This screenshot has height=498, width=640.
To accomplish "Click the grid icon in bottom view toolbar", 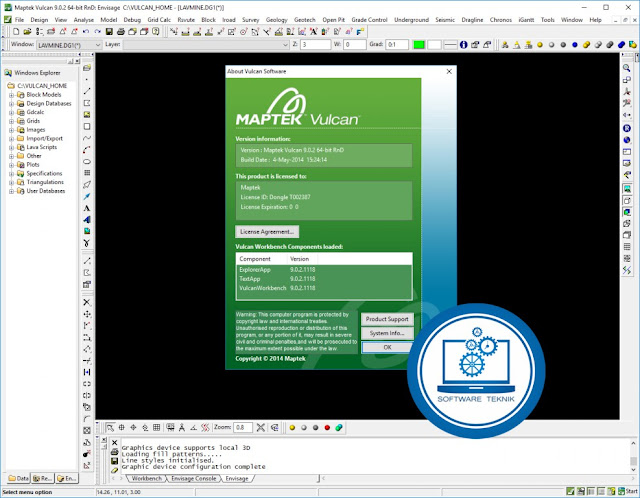I will (x=156, y=427).
